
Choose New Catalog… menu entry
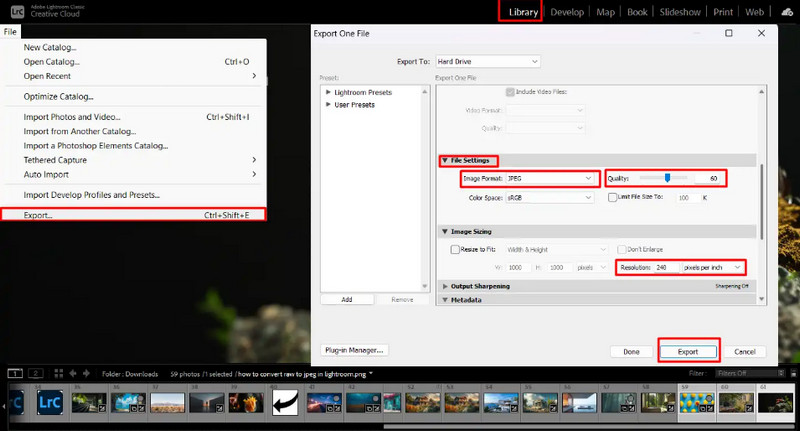[x=134, y=47]
